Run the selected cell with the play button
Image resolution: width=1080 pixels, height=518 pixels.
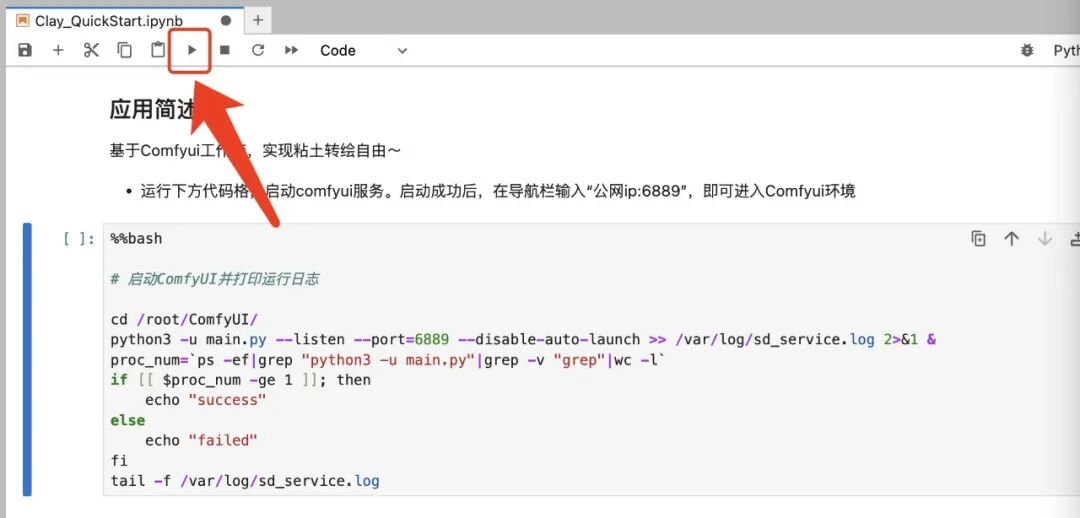coord(192,50)
